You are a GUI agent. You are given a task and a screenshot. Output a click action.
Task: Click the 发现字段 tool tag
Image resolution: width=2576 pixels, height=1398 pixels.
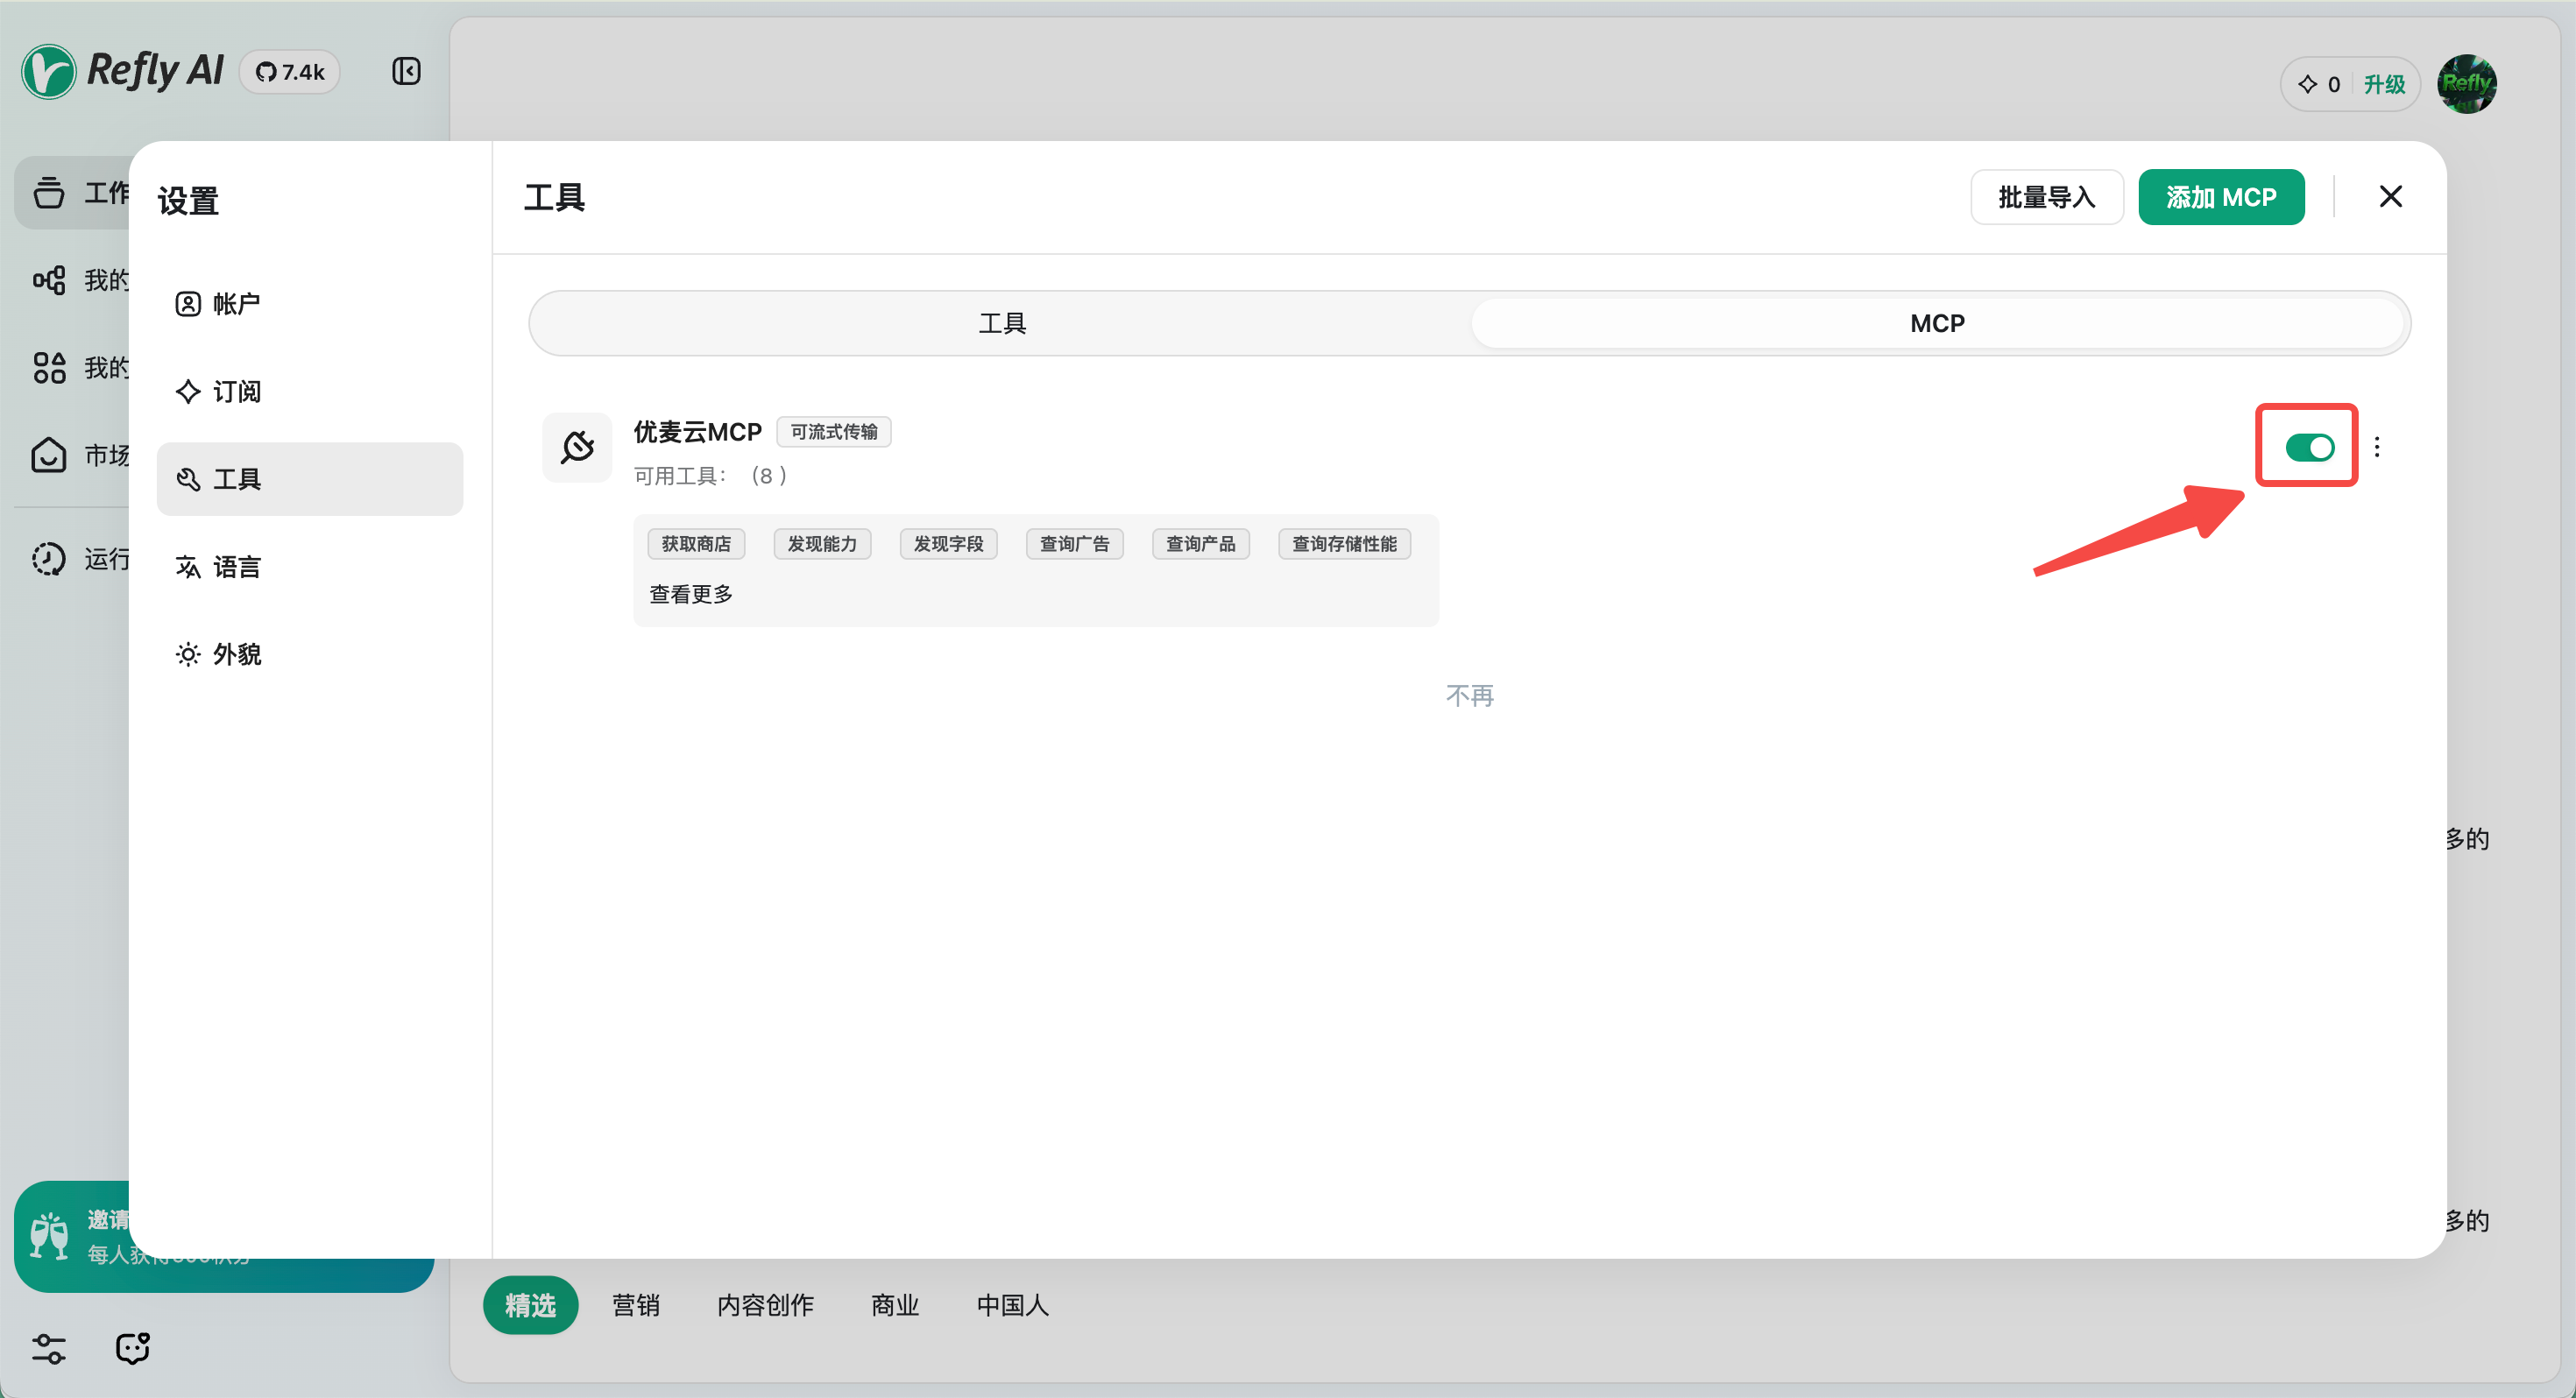pos(948,544)
